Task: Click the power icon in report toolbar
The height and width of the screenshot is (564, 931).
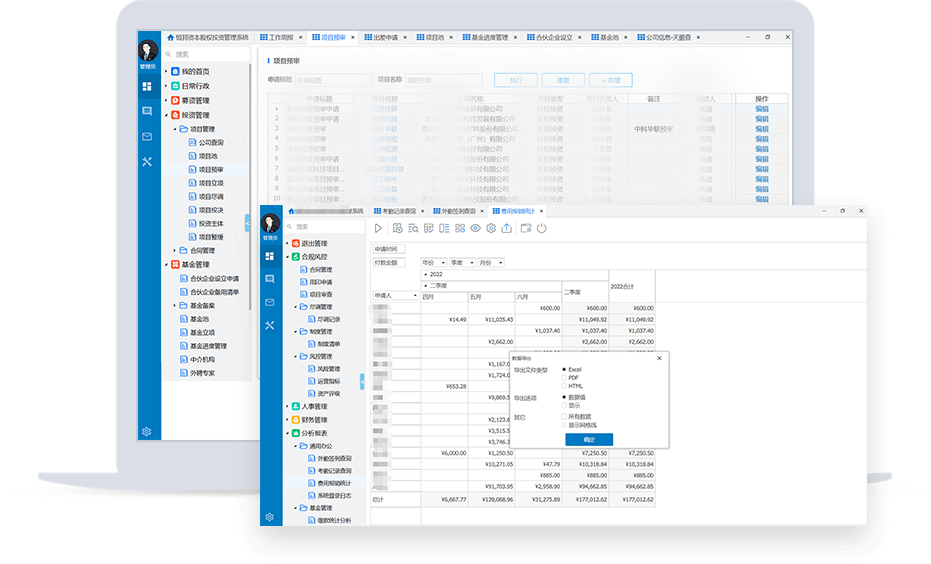Action: pyautogui.click(x=542, y=228)
